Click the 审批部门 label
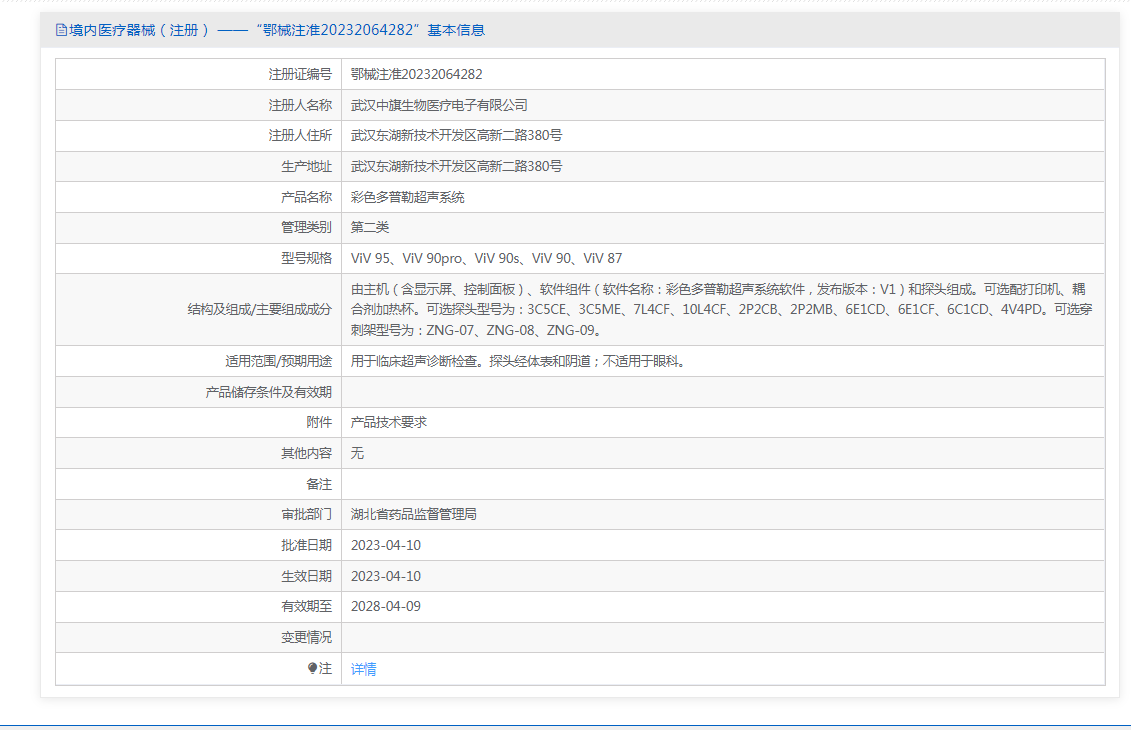Image resolution: width=1131 pixels, height=730 pixels. click(307, 514)
